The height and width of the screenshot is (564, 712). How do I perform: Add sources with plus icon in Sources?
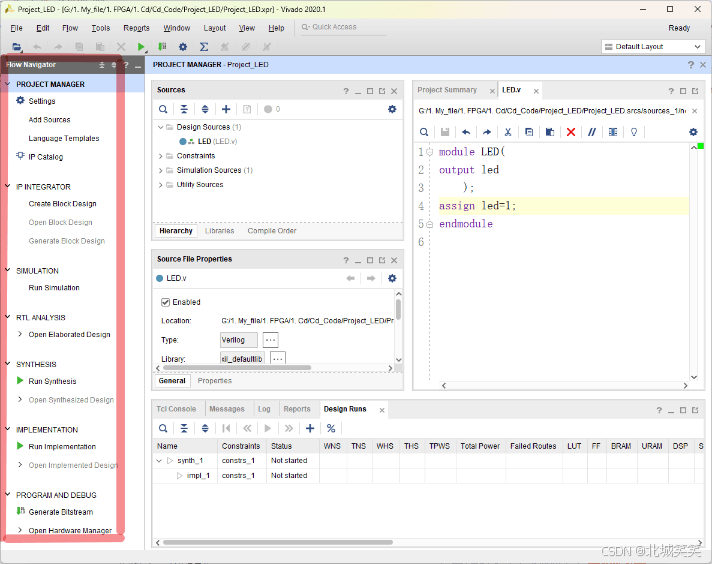226,109
